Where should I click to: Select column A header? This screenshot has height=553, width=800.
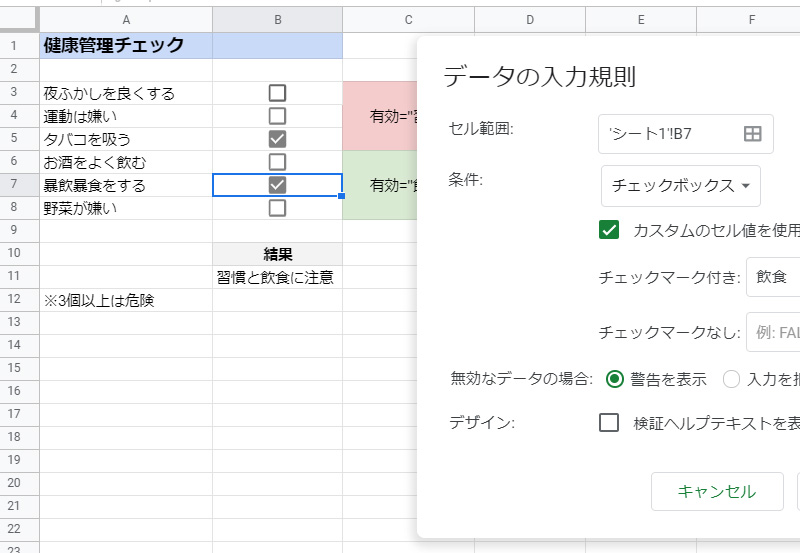point(126,20)
